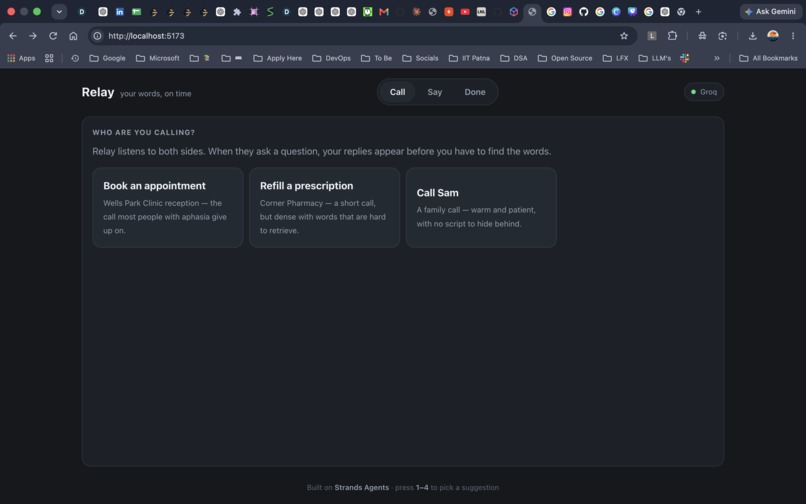Show browser downloads

pos(753,36)
